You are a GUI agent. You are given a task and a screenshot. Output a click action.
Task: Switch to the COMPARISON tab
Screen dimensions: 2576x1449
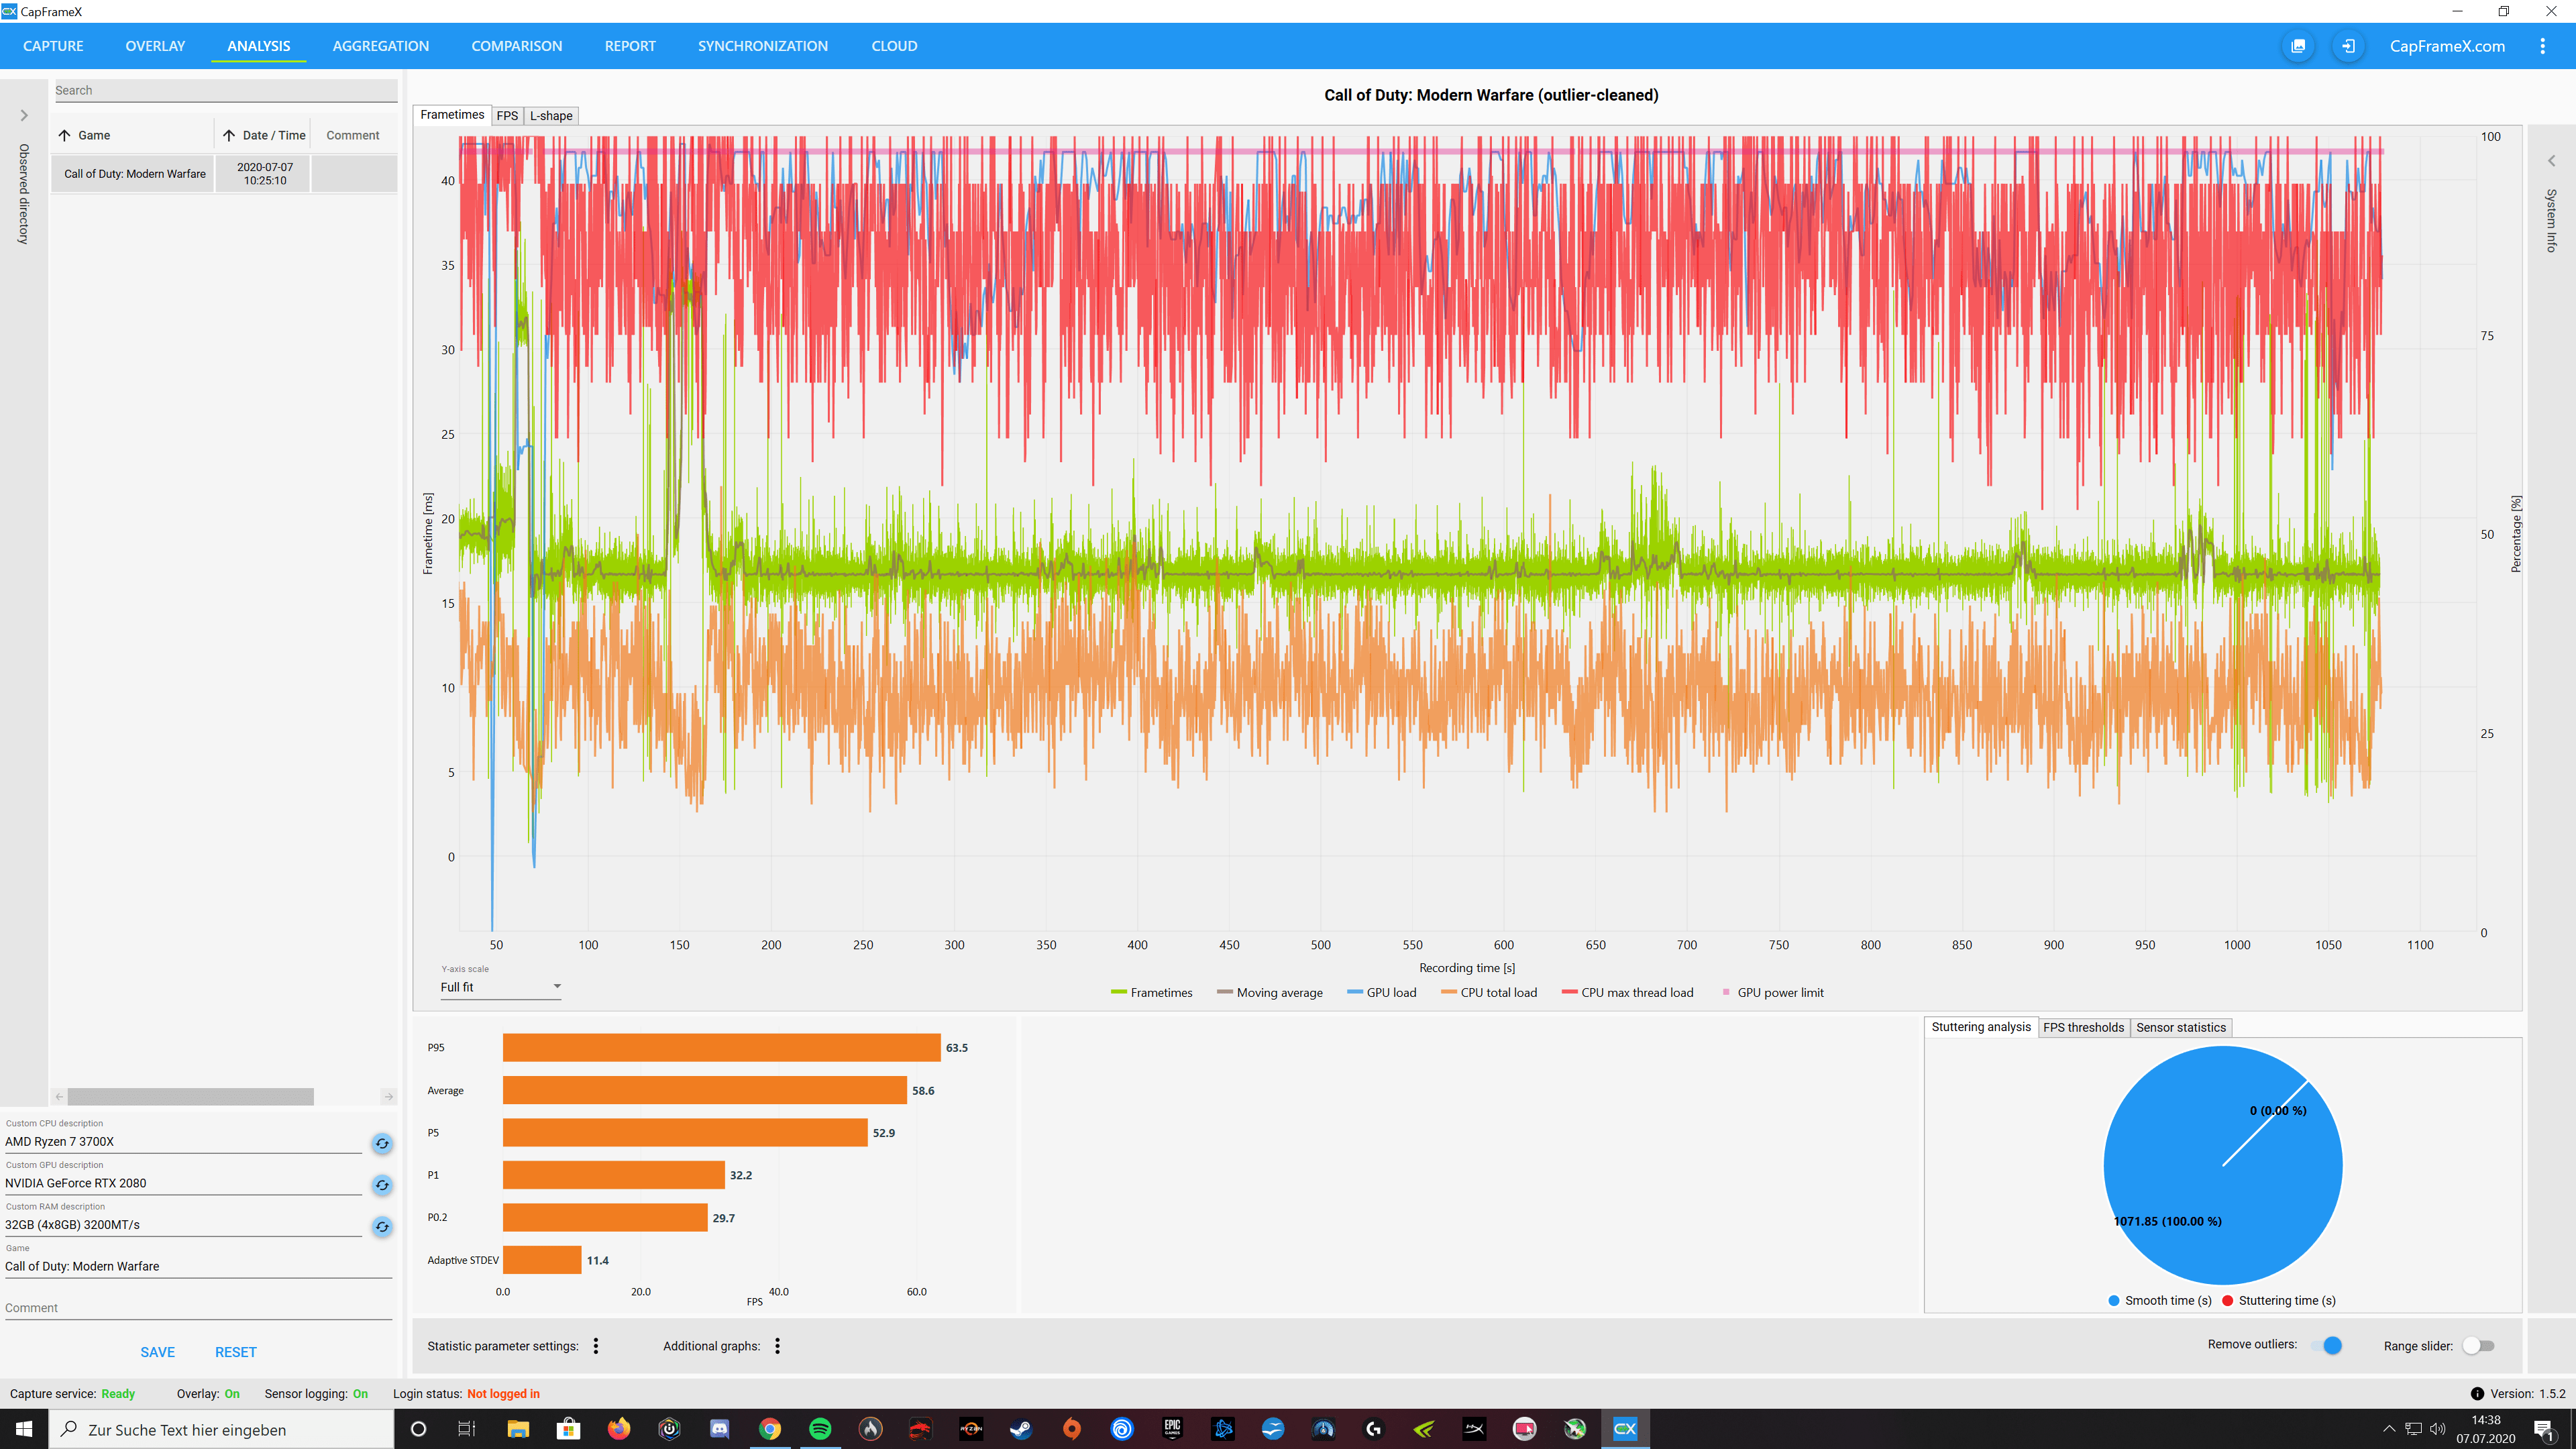tap(516, 46)
